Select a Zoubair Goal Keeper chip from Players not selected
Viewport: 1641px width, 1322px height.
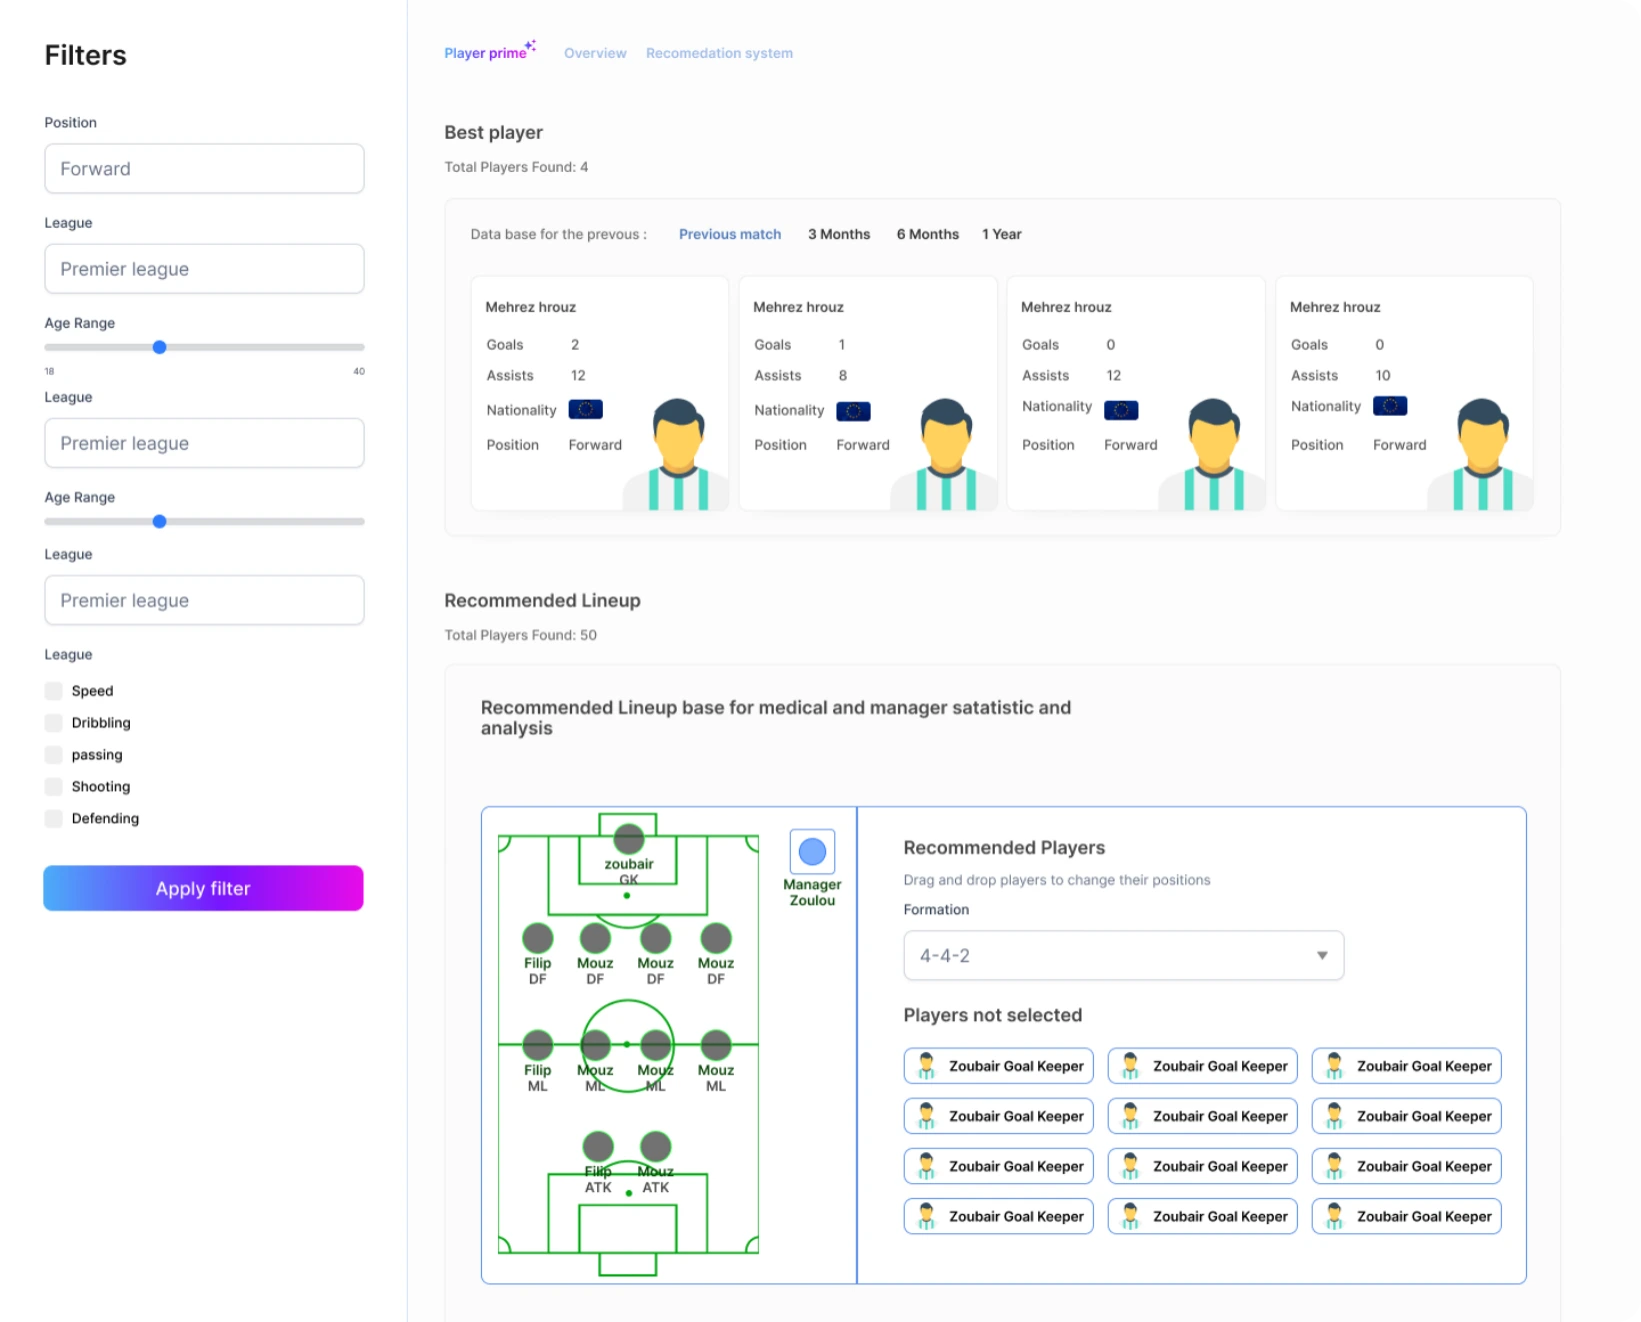tap(997, 1066)
